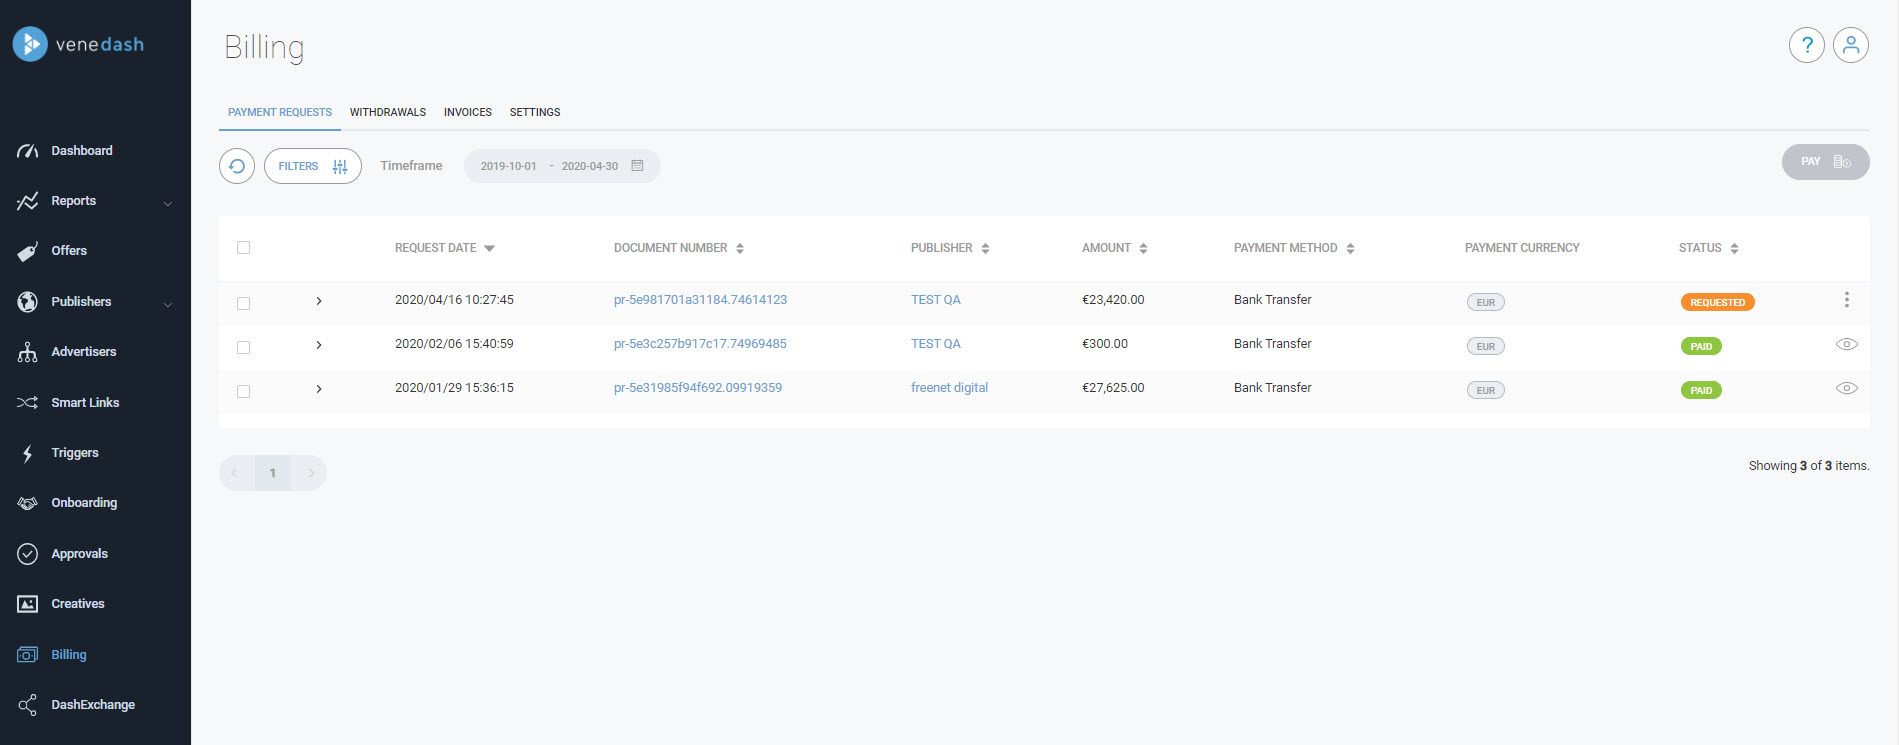Screen dimensions: 1899x745
Task: Tick the select-all checkbox in table header
Action: tap(243, 248)
